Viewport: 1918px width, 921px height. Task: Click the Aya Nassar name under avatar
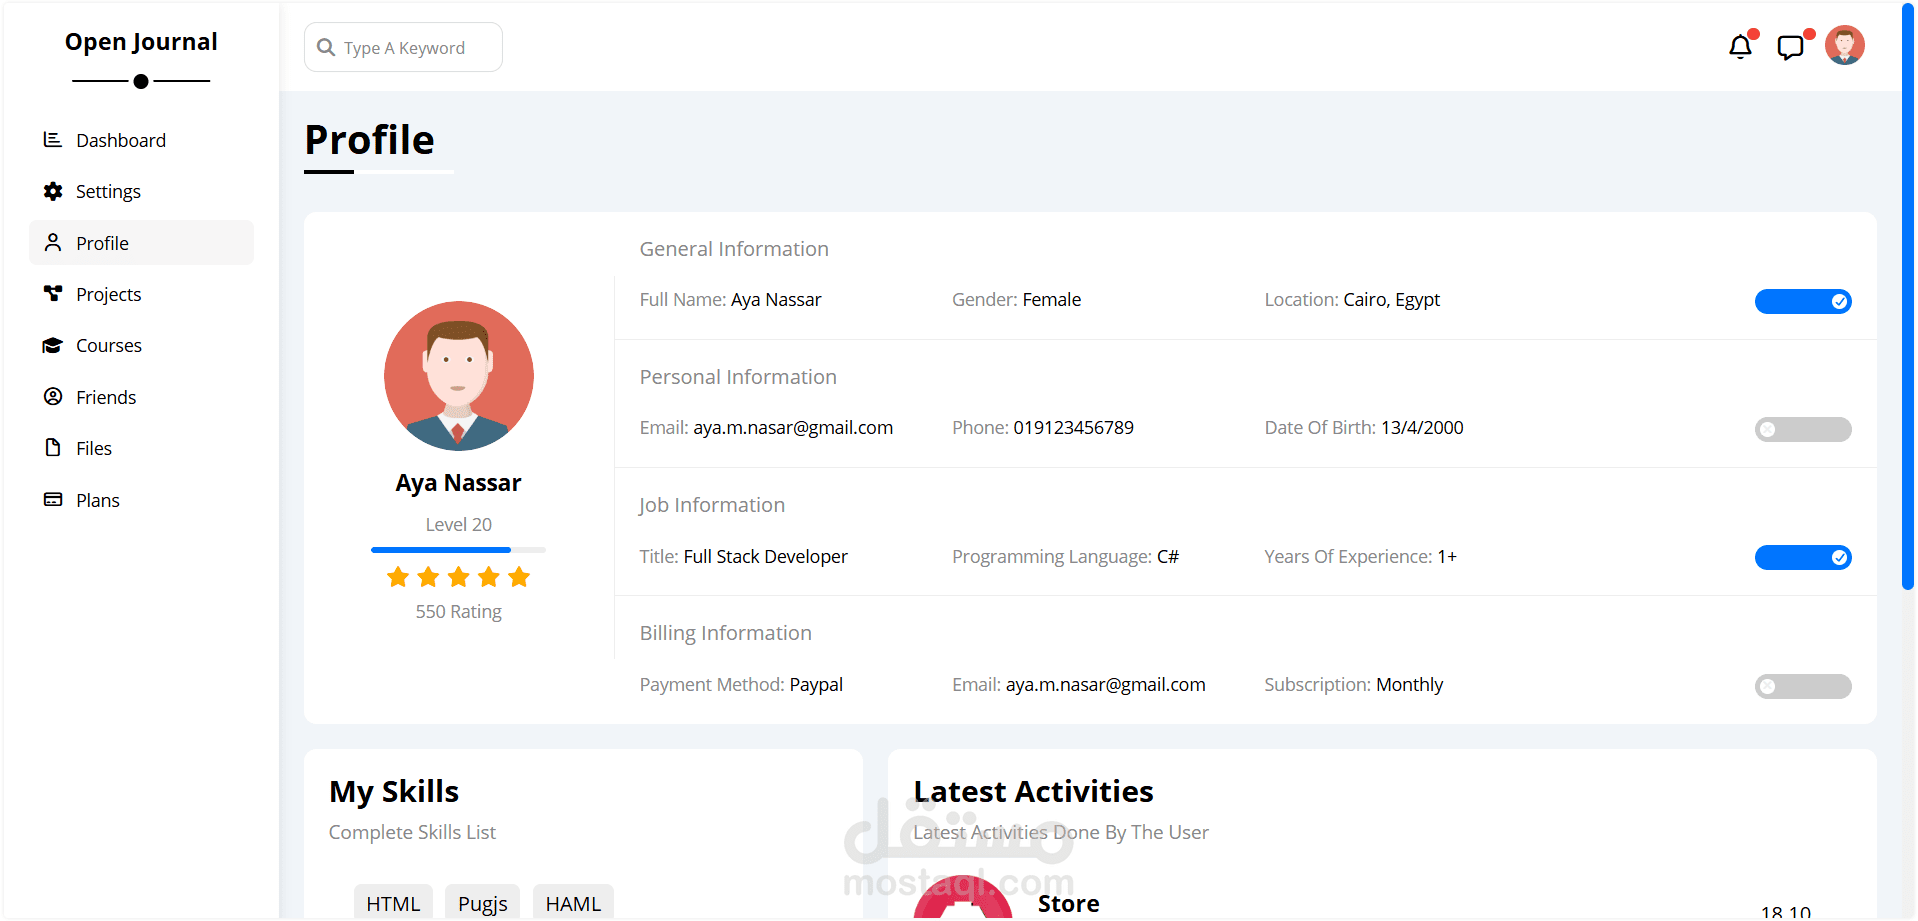tap(458, 483)
